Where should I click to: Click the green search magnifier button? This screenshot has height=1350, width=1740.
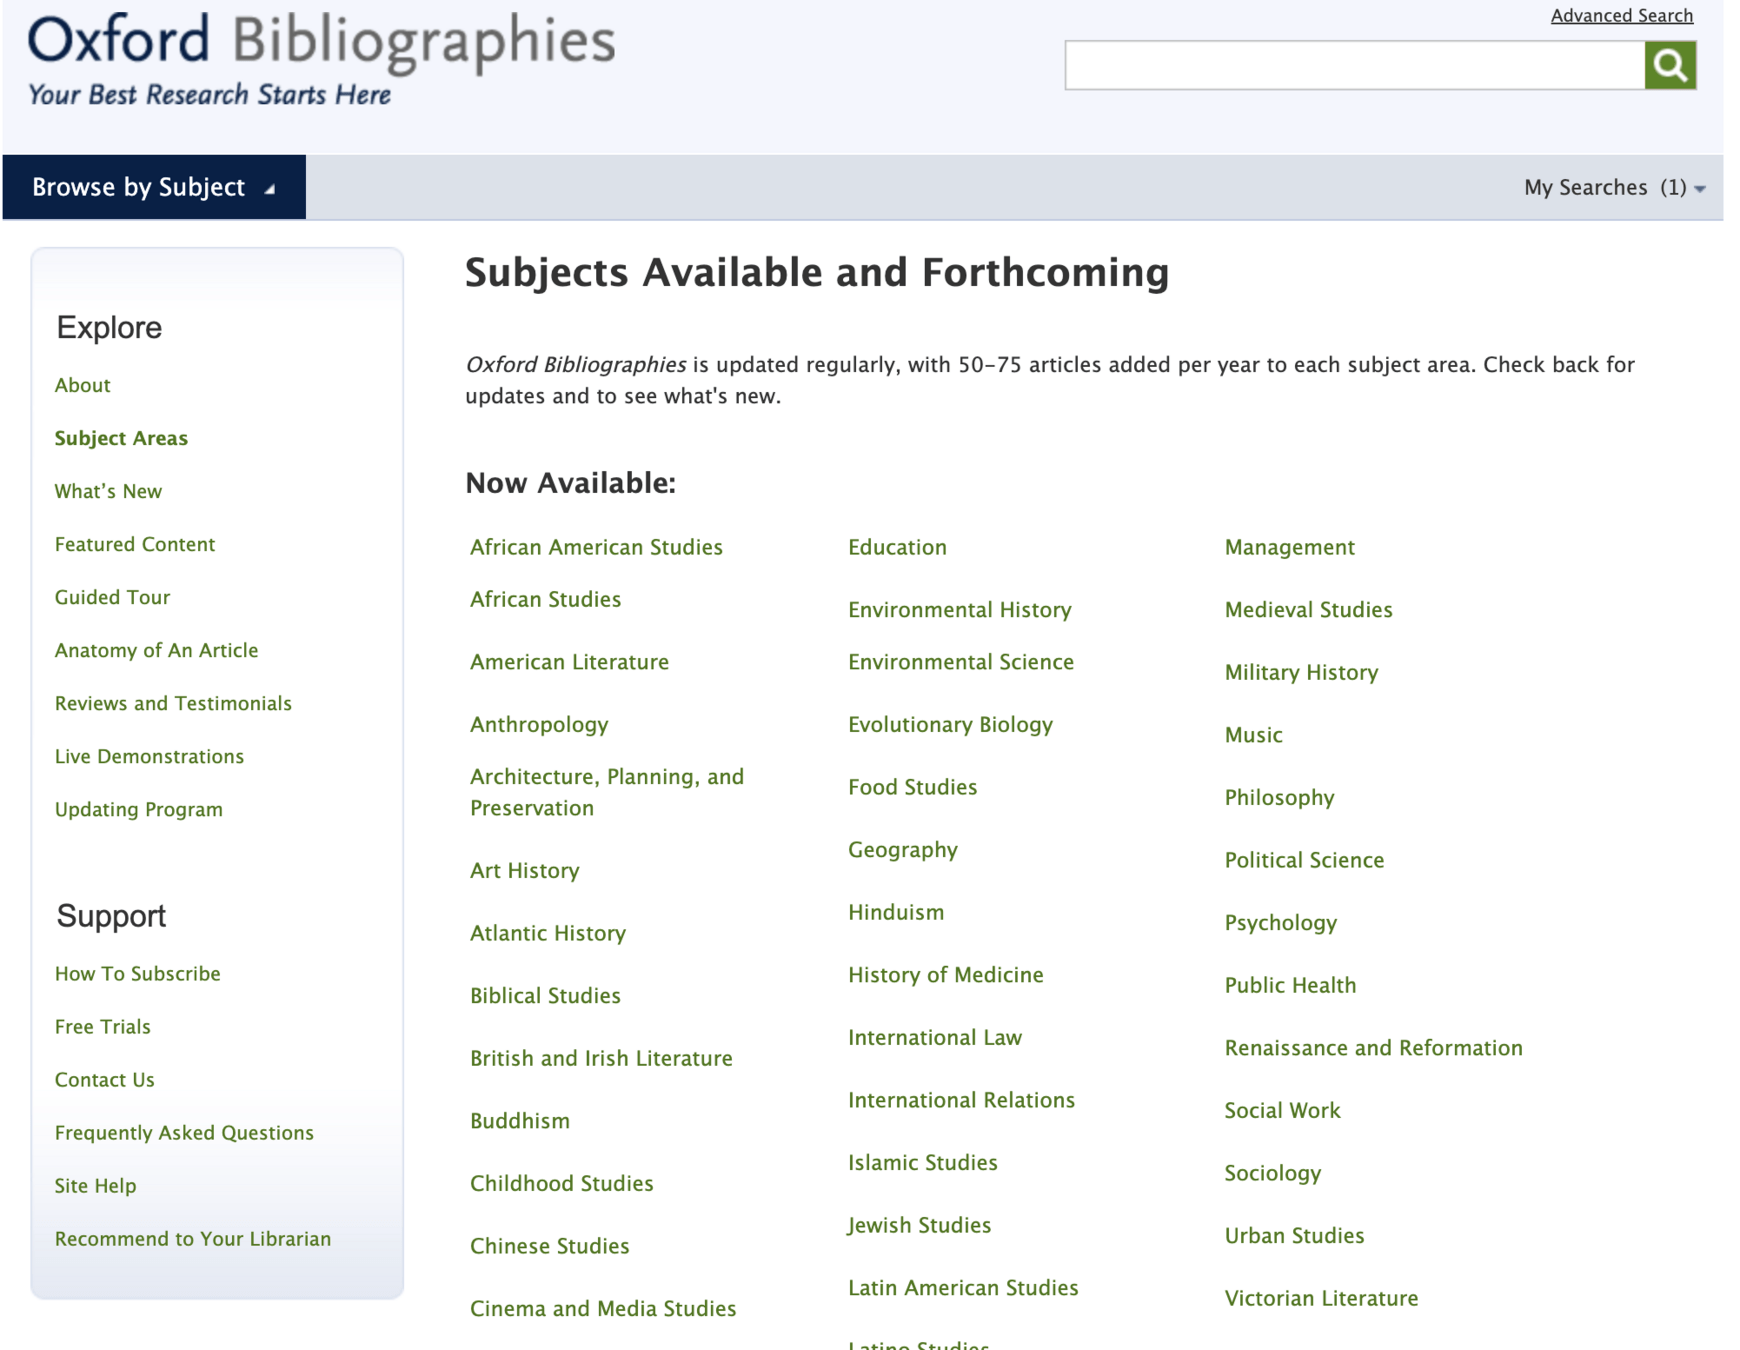[x=1670, y=65]
